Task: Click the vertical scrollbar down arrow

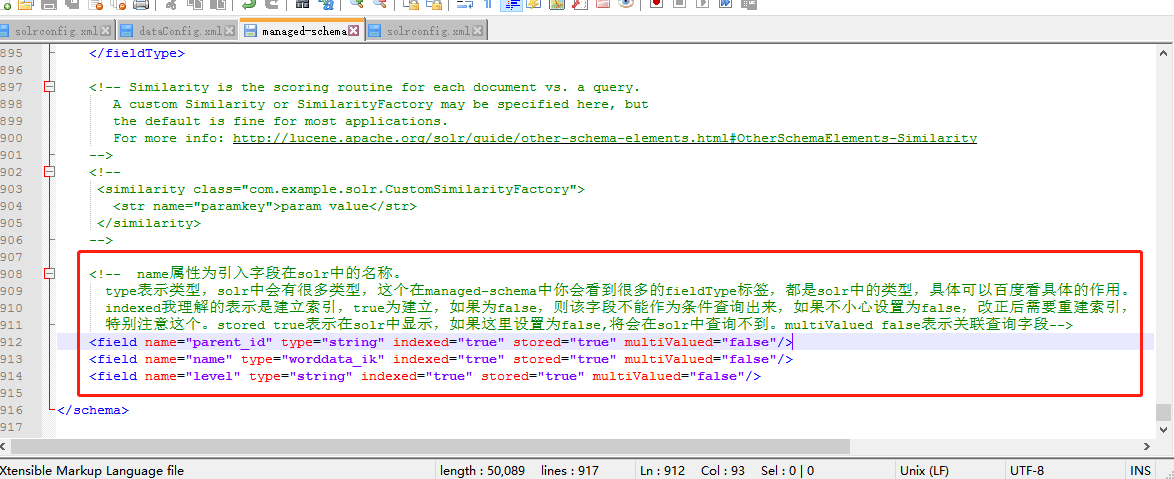Action: coord(1163,430)
